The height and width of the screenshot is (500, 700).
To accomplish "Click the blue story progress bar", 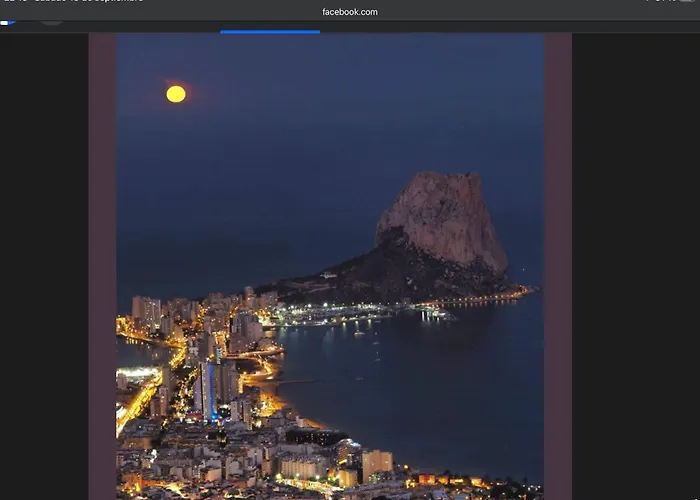I will click(270, 32).
